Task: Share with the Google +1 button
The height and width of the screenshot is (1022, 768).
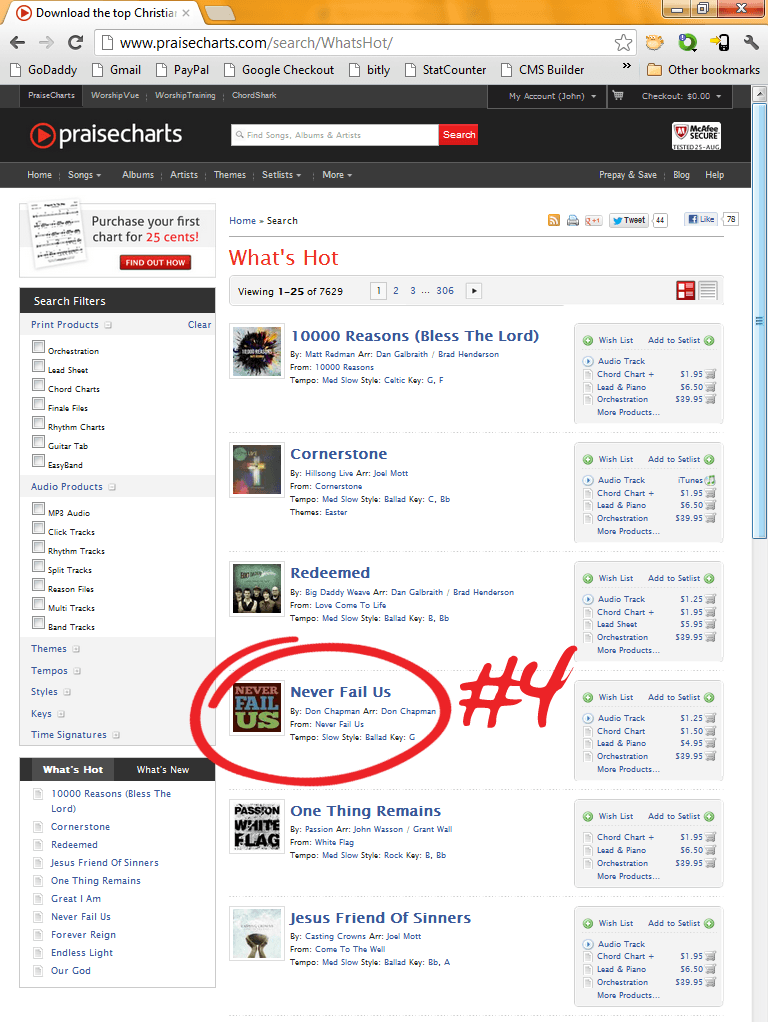Action: 593,220
